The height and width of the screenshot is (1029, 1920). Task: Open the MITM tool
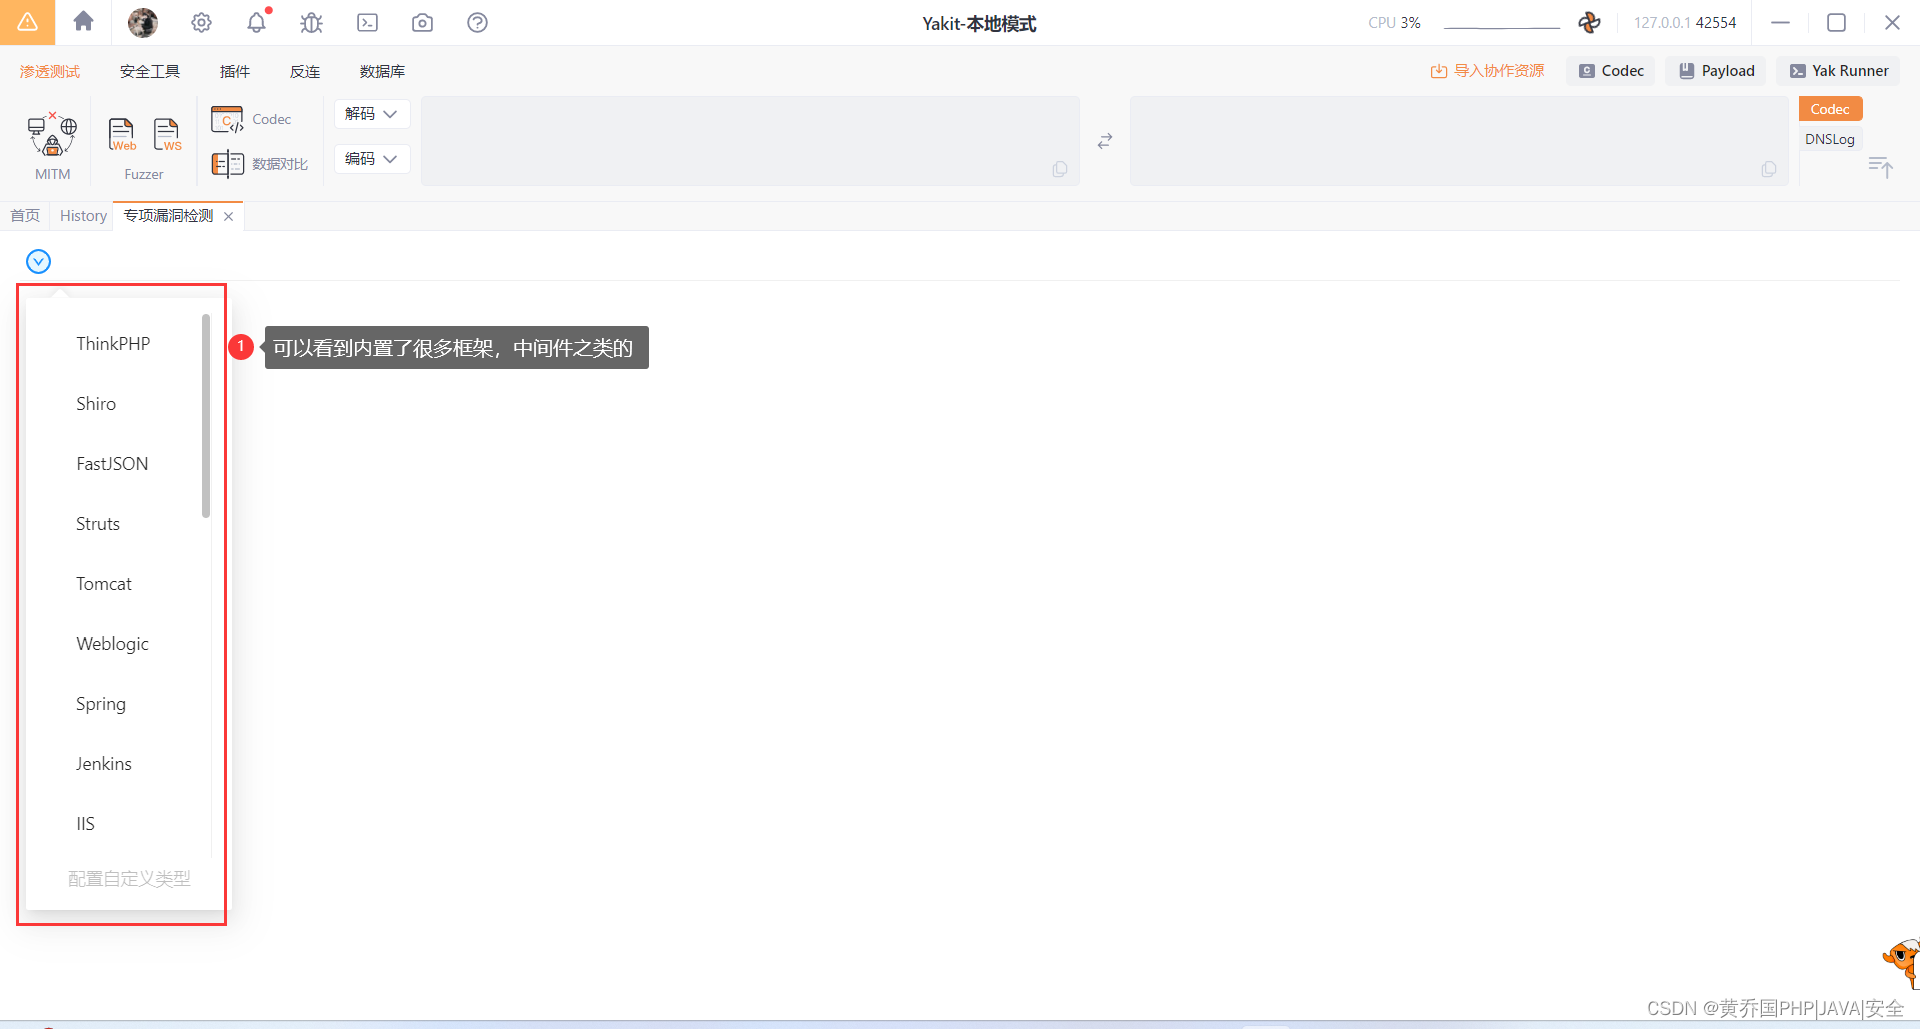click(x=52, y=146)
